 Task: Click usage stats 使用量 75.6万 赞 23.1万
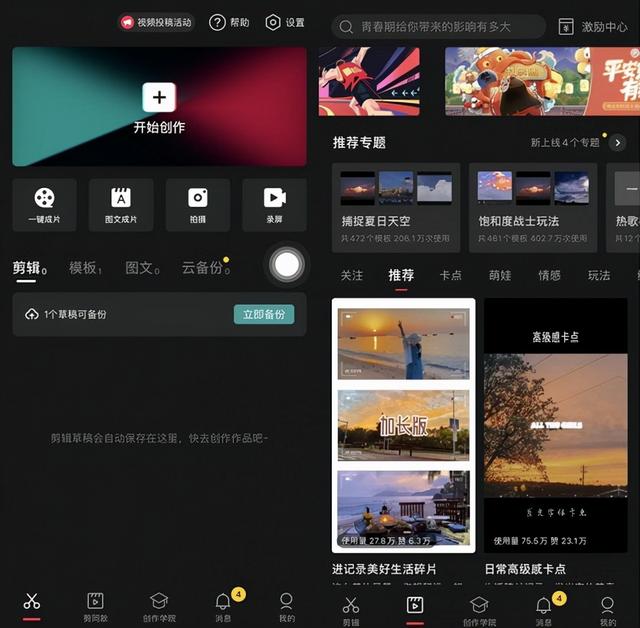point(540,541)
